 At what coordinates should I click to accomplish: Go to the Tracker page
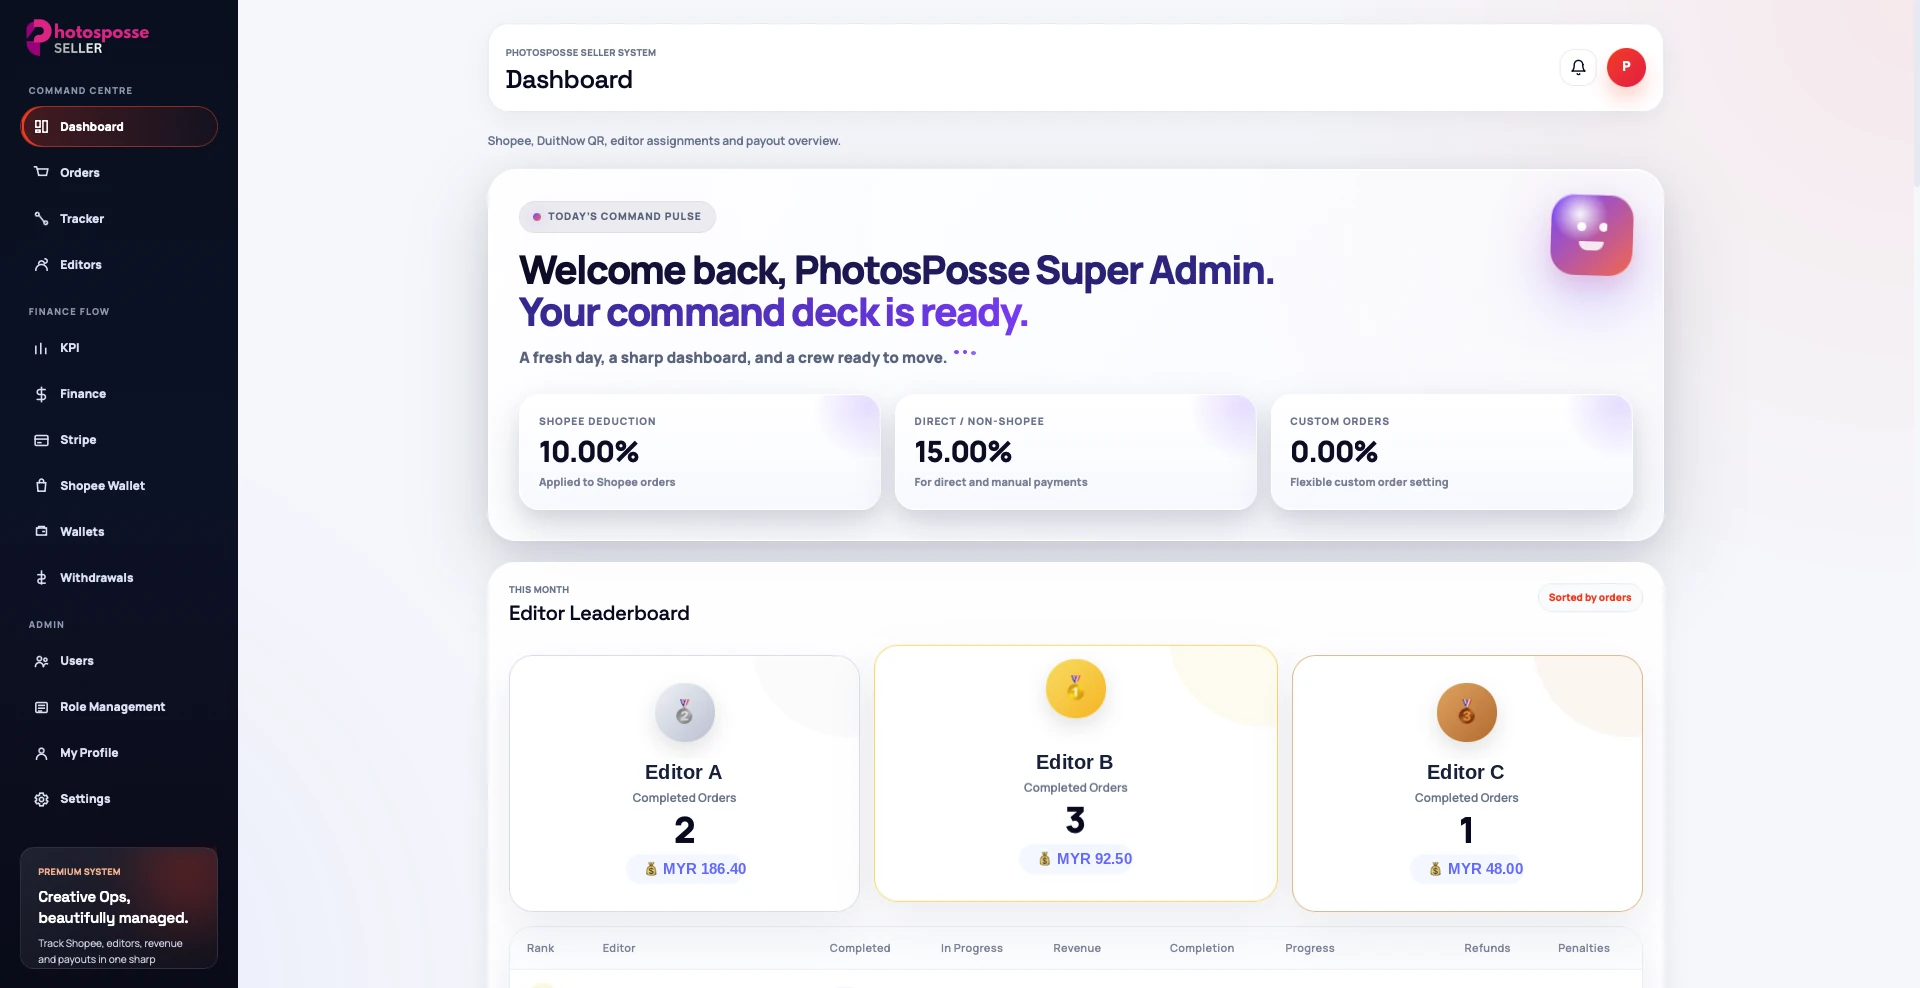pyautogui.click(x=119, y=219)
